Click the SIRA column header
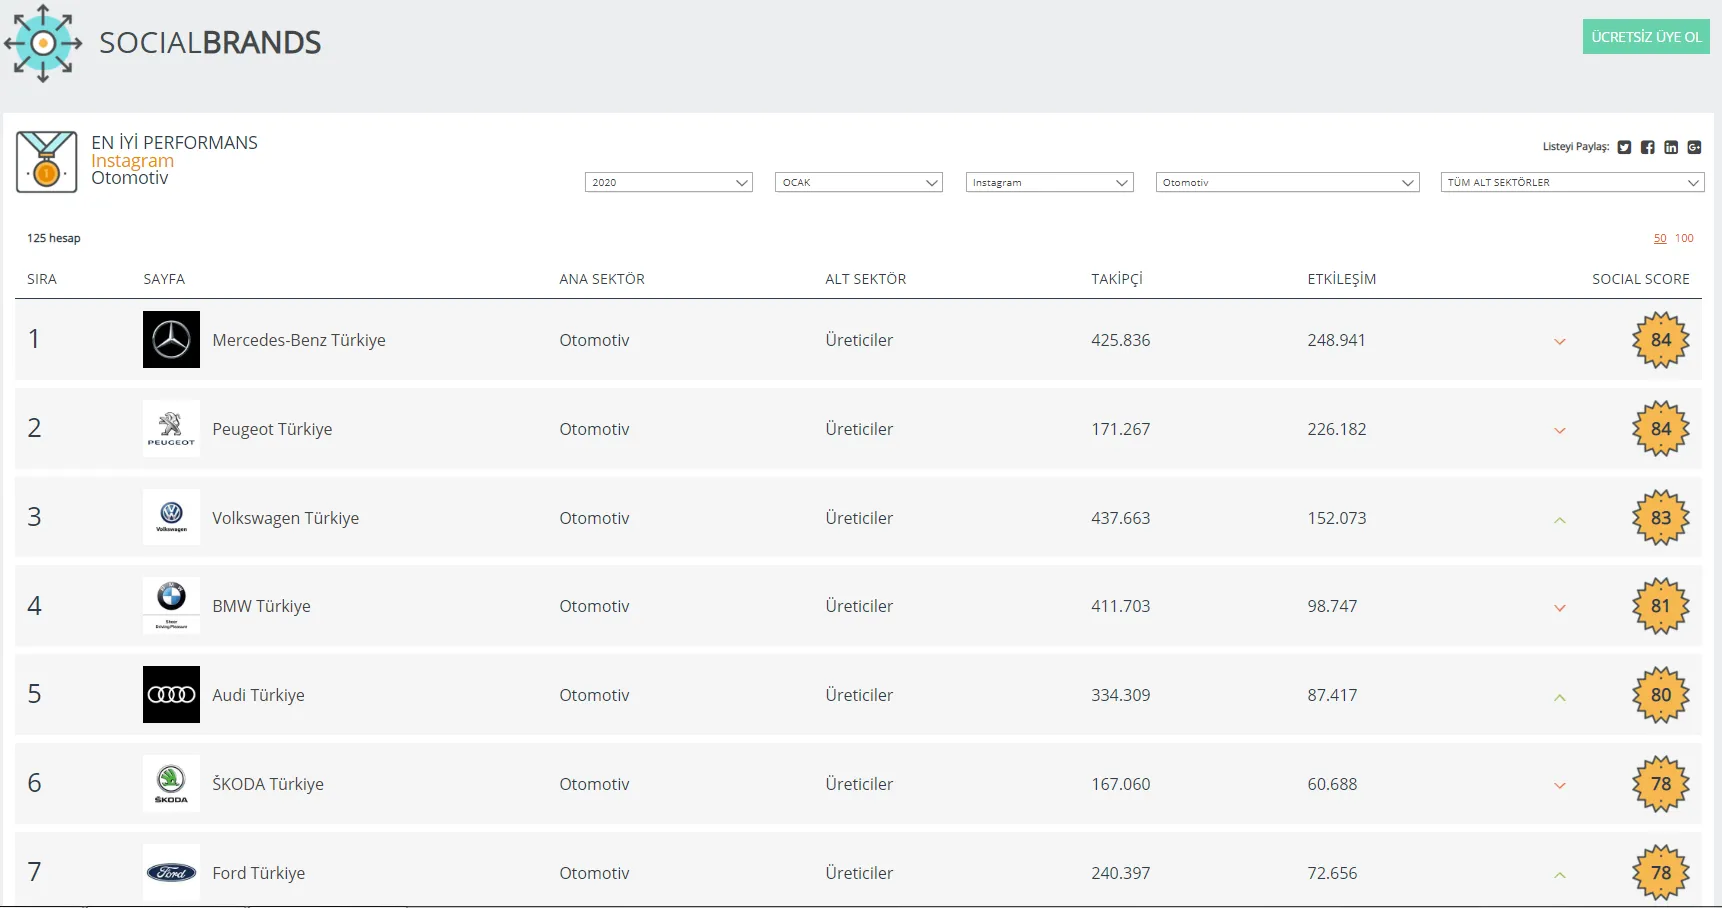1722x908 pixels. click(42, 279)
